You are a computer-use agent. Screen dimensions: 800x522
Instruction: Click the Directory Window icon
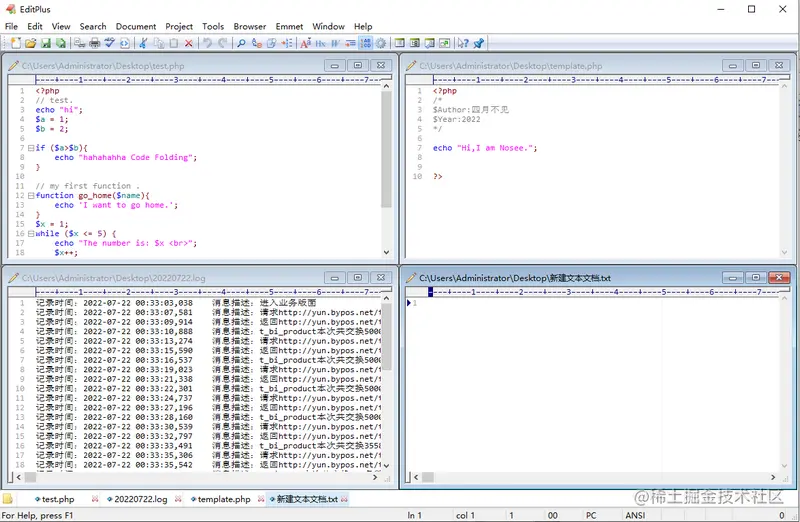pyautogui.click(x=400, y=43)
